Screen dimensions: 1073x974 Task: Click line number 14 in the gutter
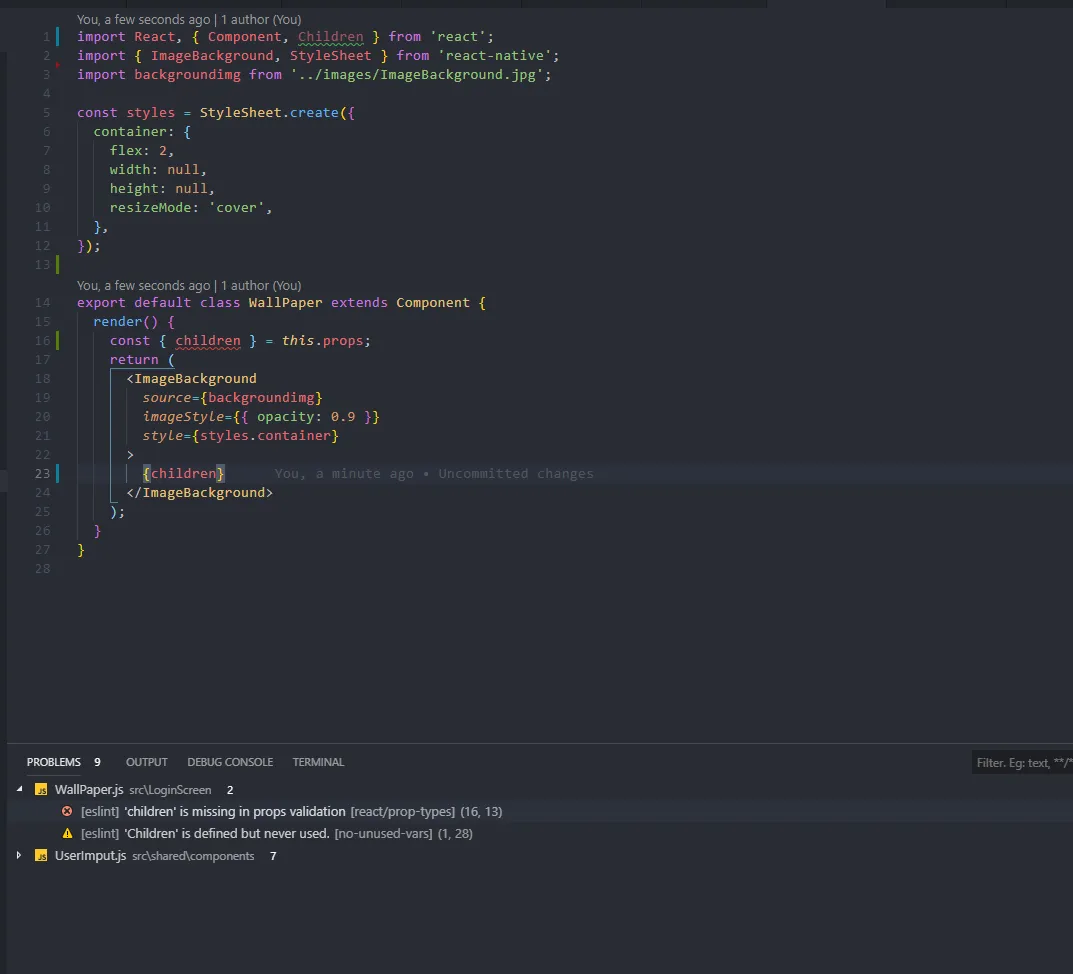[42, 303]
